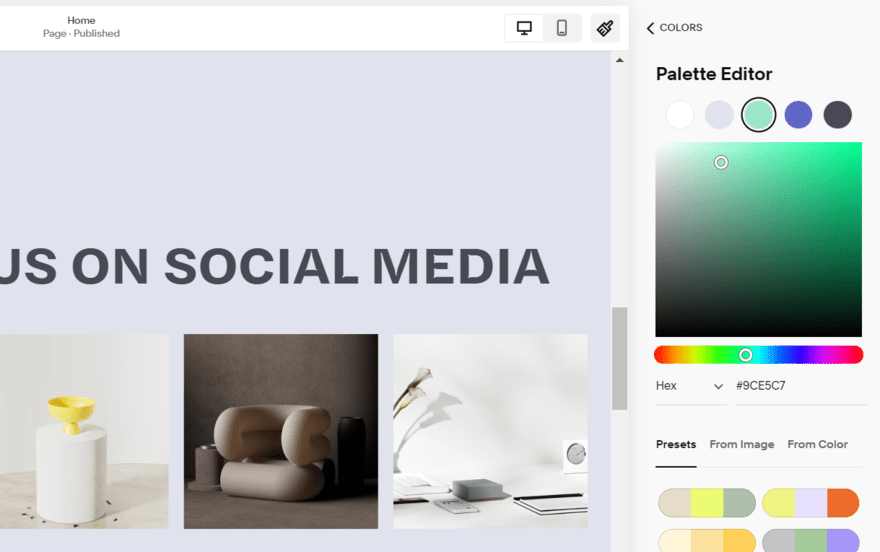Click the 'Page · Published' status text
Viewport: 880px width, 552px height.
(x=81, y=34)
